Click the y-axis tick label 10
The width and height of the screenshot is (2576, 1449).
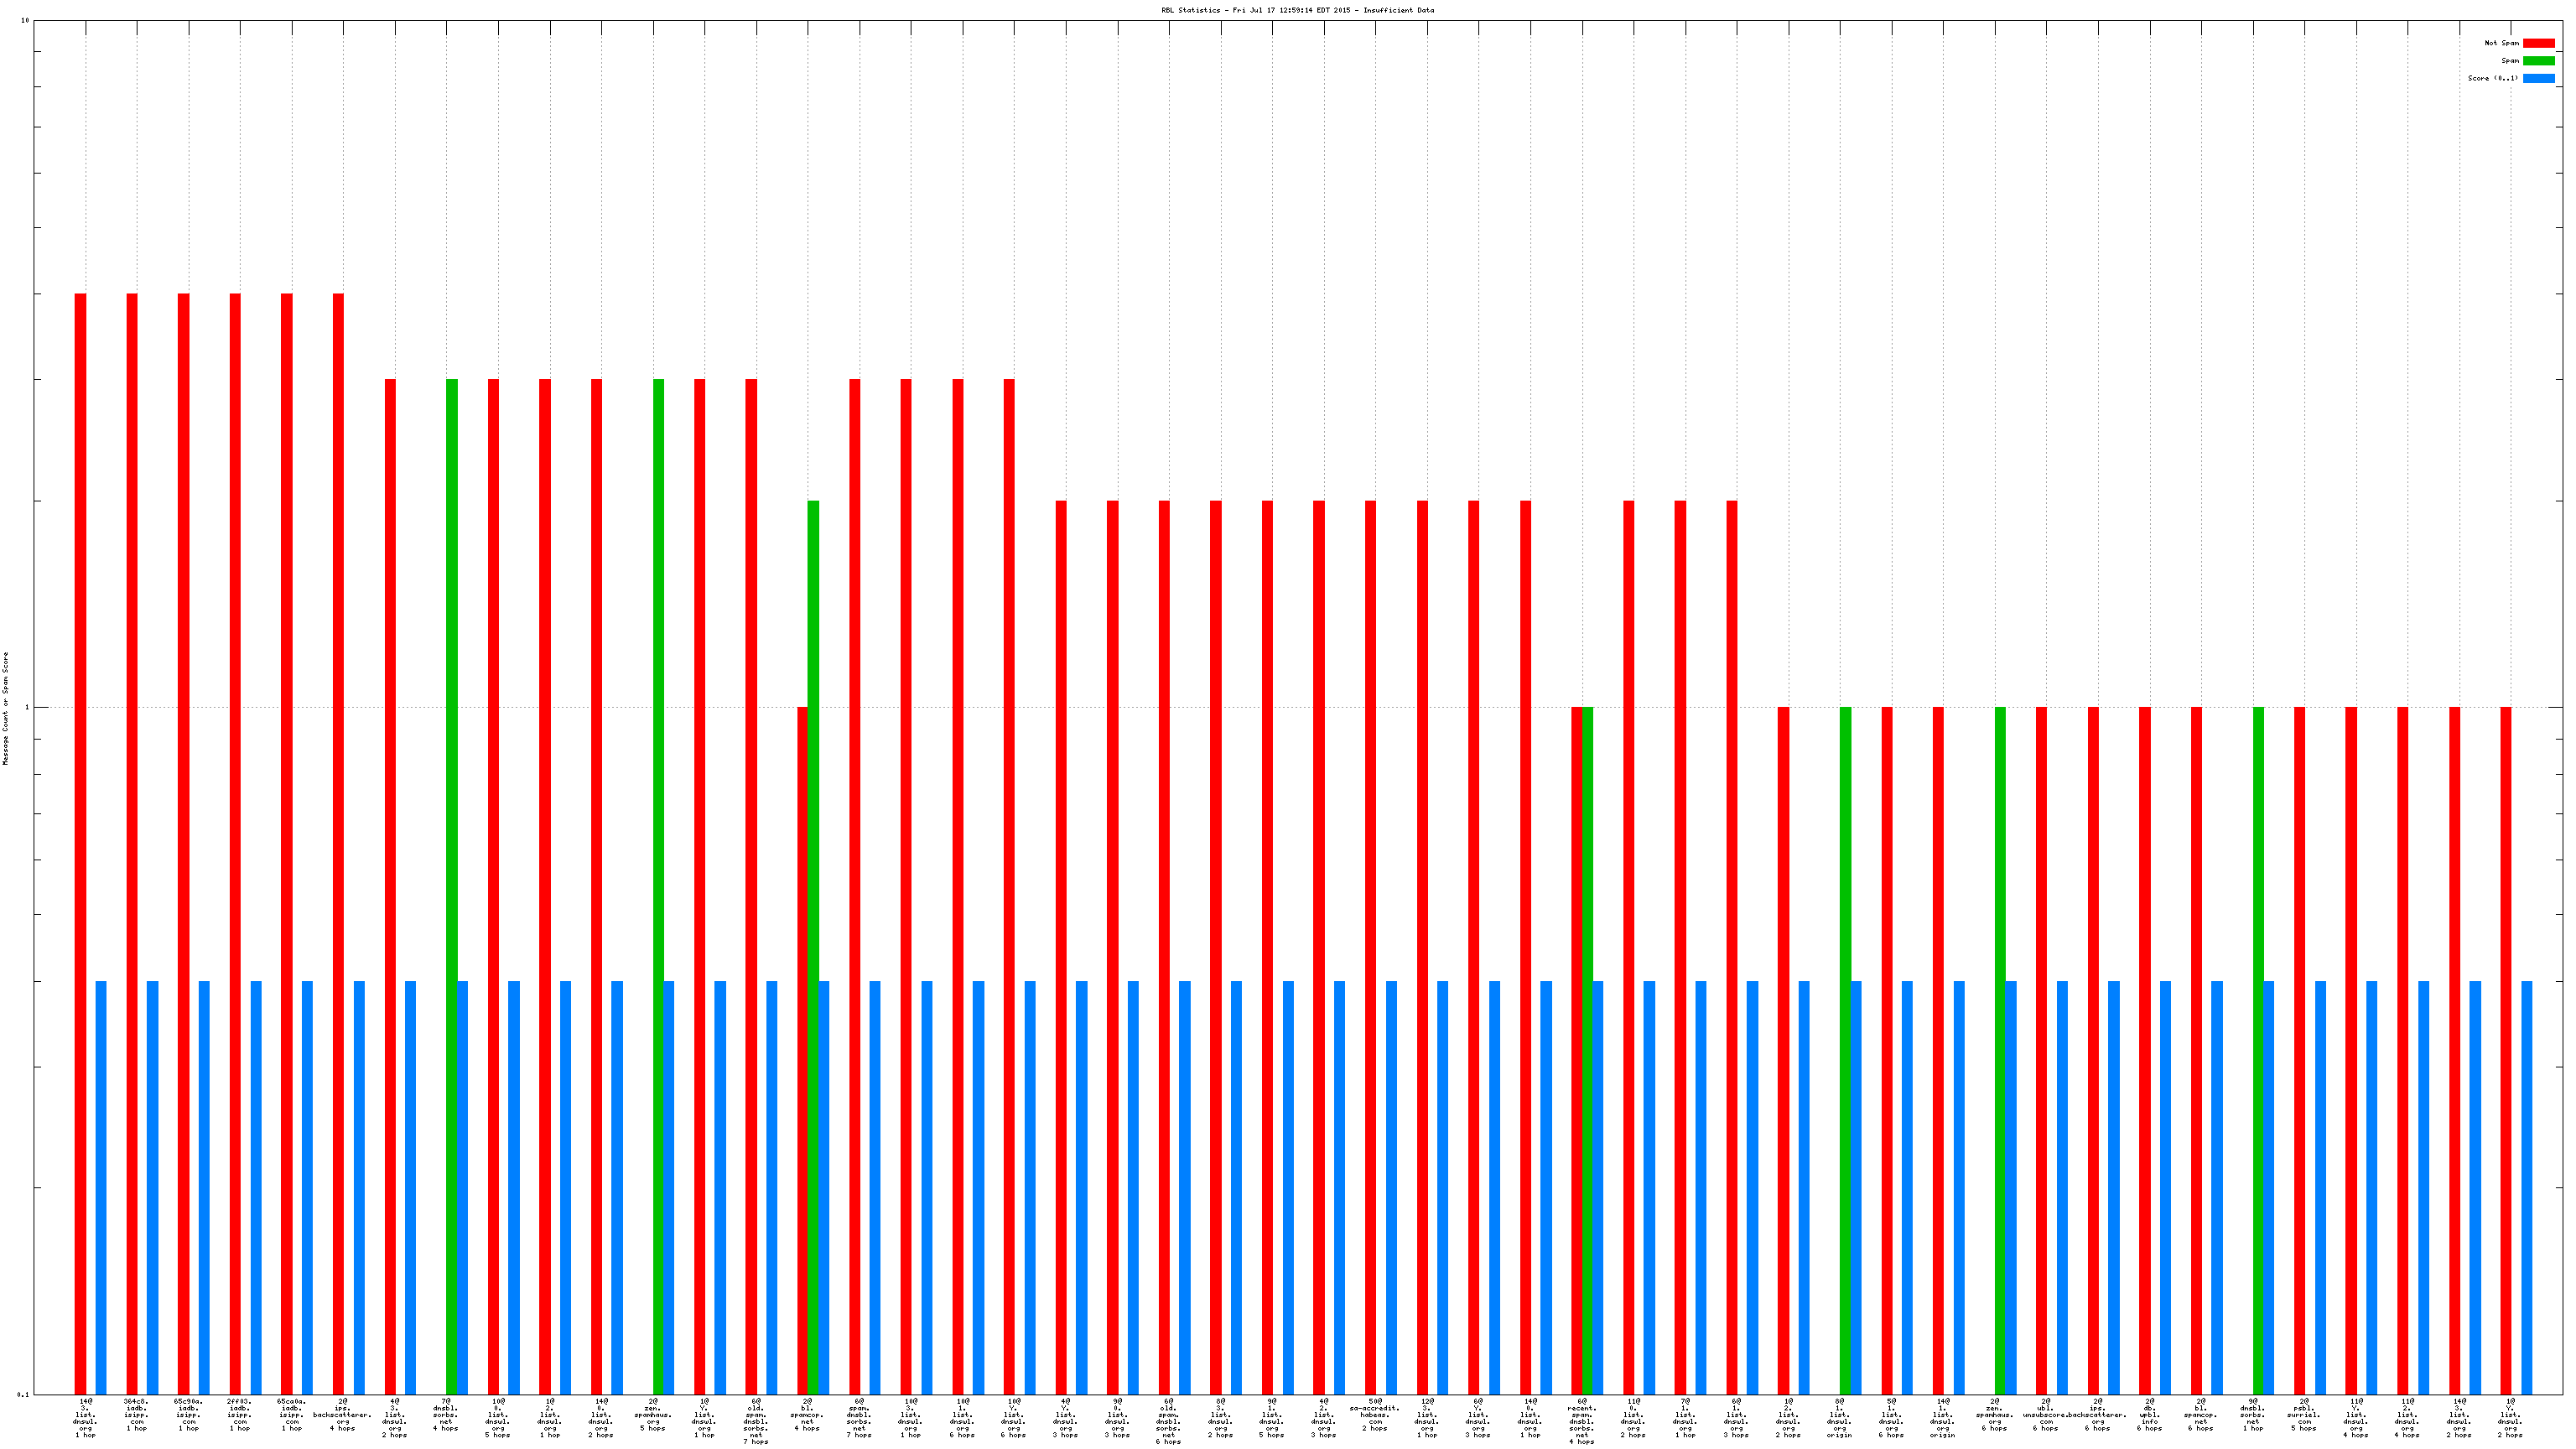[25, 21]
